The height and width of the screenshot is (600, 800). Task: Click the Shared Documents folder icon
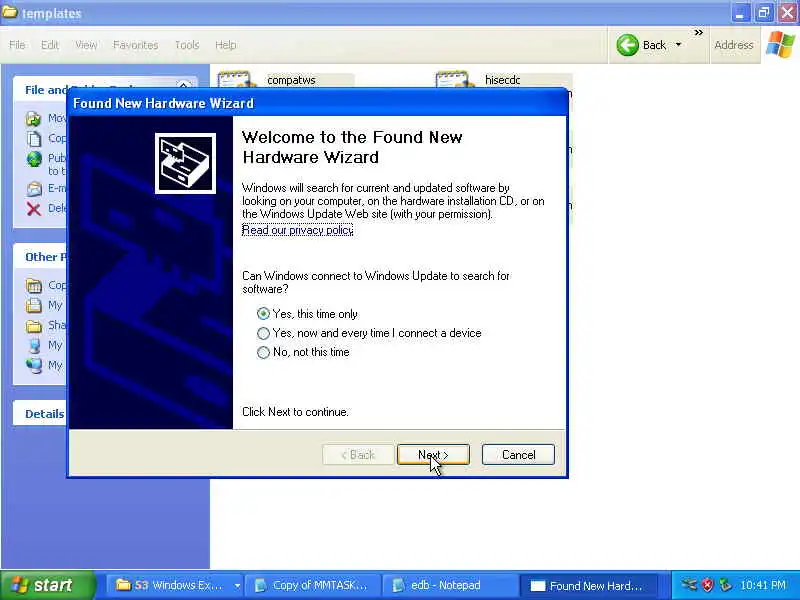pyautogui.click(x=34, y=326)
